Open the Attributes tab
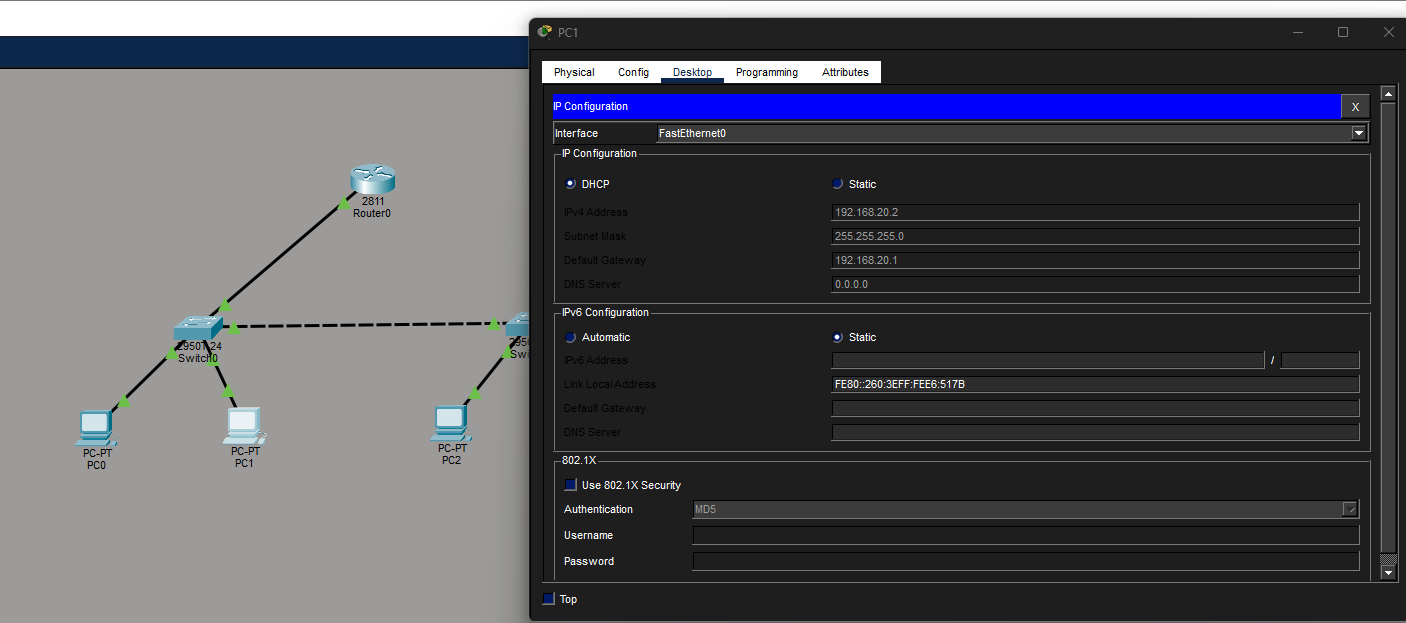Viewport: 1406px width, 623px height. click(x=845, y=72)
